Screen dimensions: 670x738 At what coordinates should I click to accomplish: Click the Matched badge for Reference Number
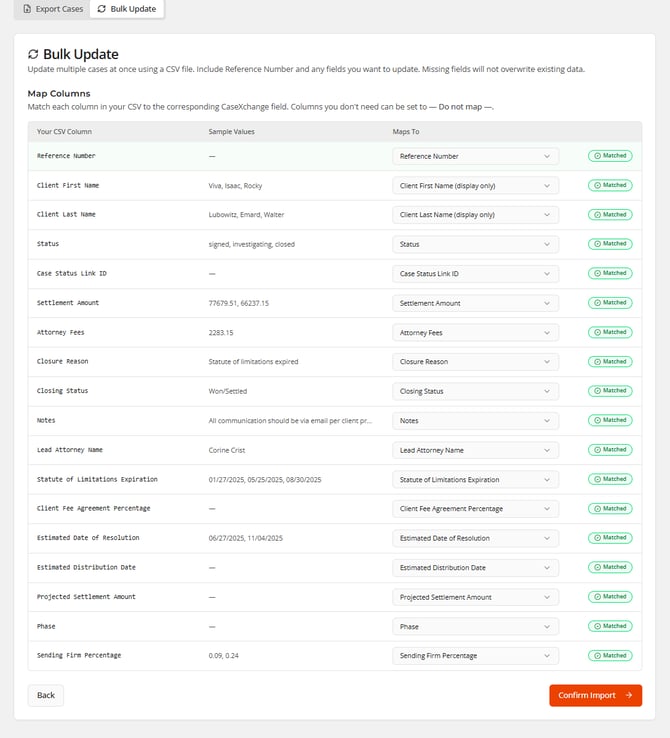(609, 156)
